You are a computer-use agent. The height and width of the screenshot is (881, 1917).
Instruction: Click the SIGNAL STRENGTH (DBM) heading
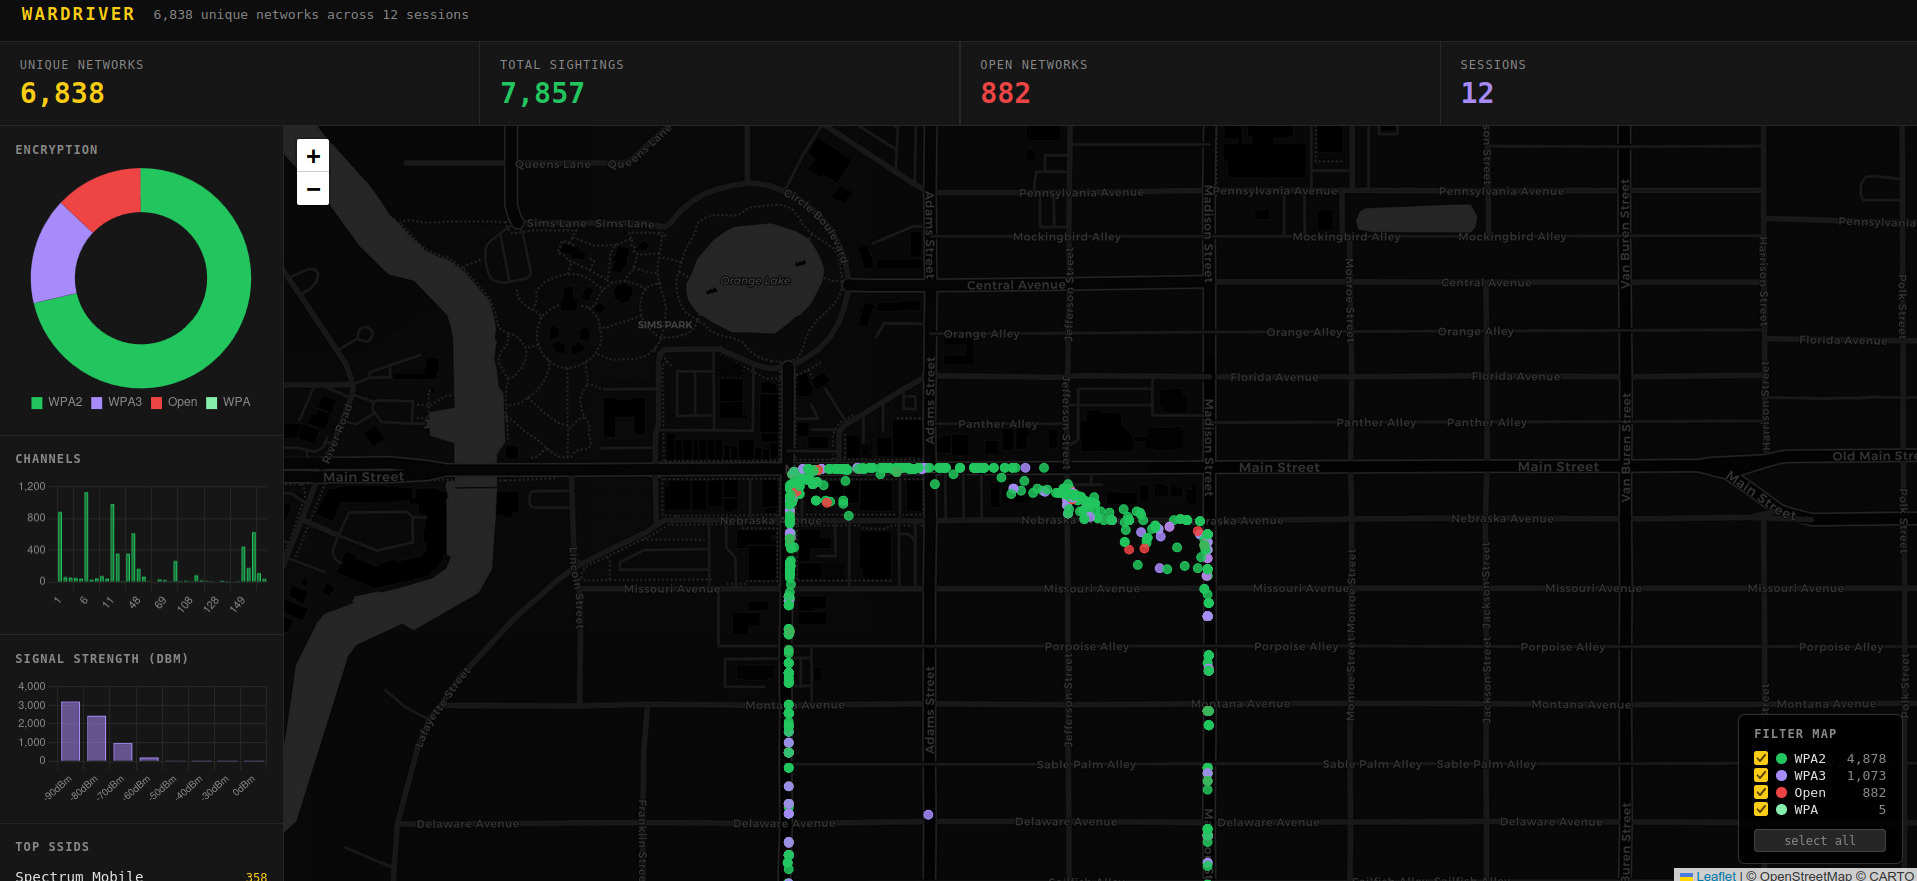[102, 659]
